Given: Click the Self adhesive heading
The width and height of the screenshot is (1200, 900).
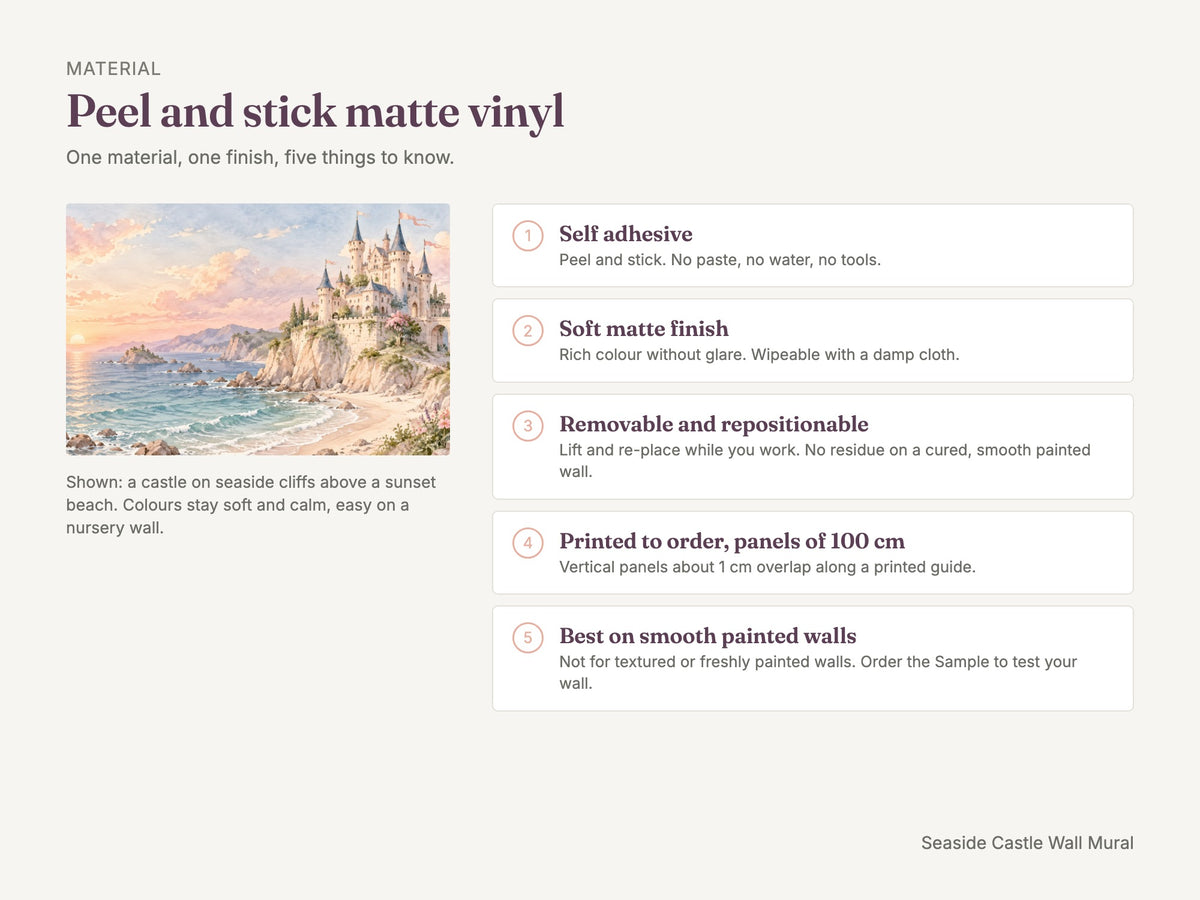Looking at the screenshot, I should tap(626, 234).
